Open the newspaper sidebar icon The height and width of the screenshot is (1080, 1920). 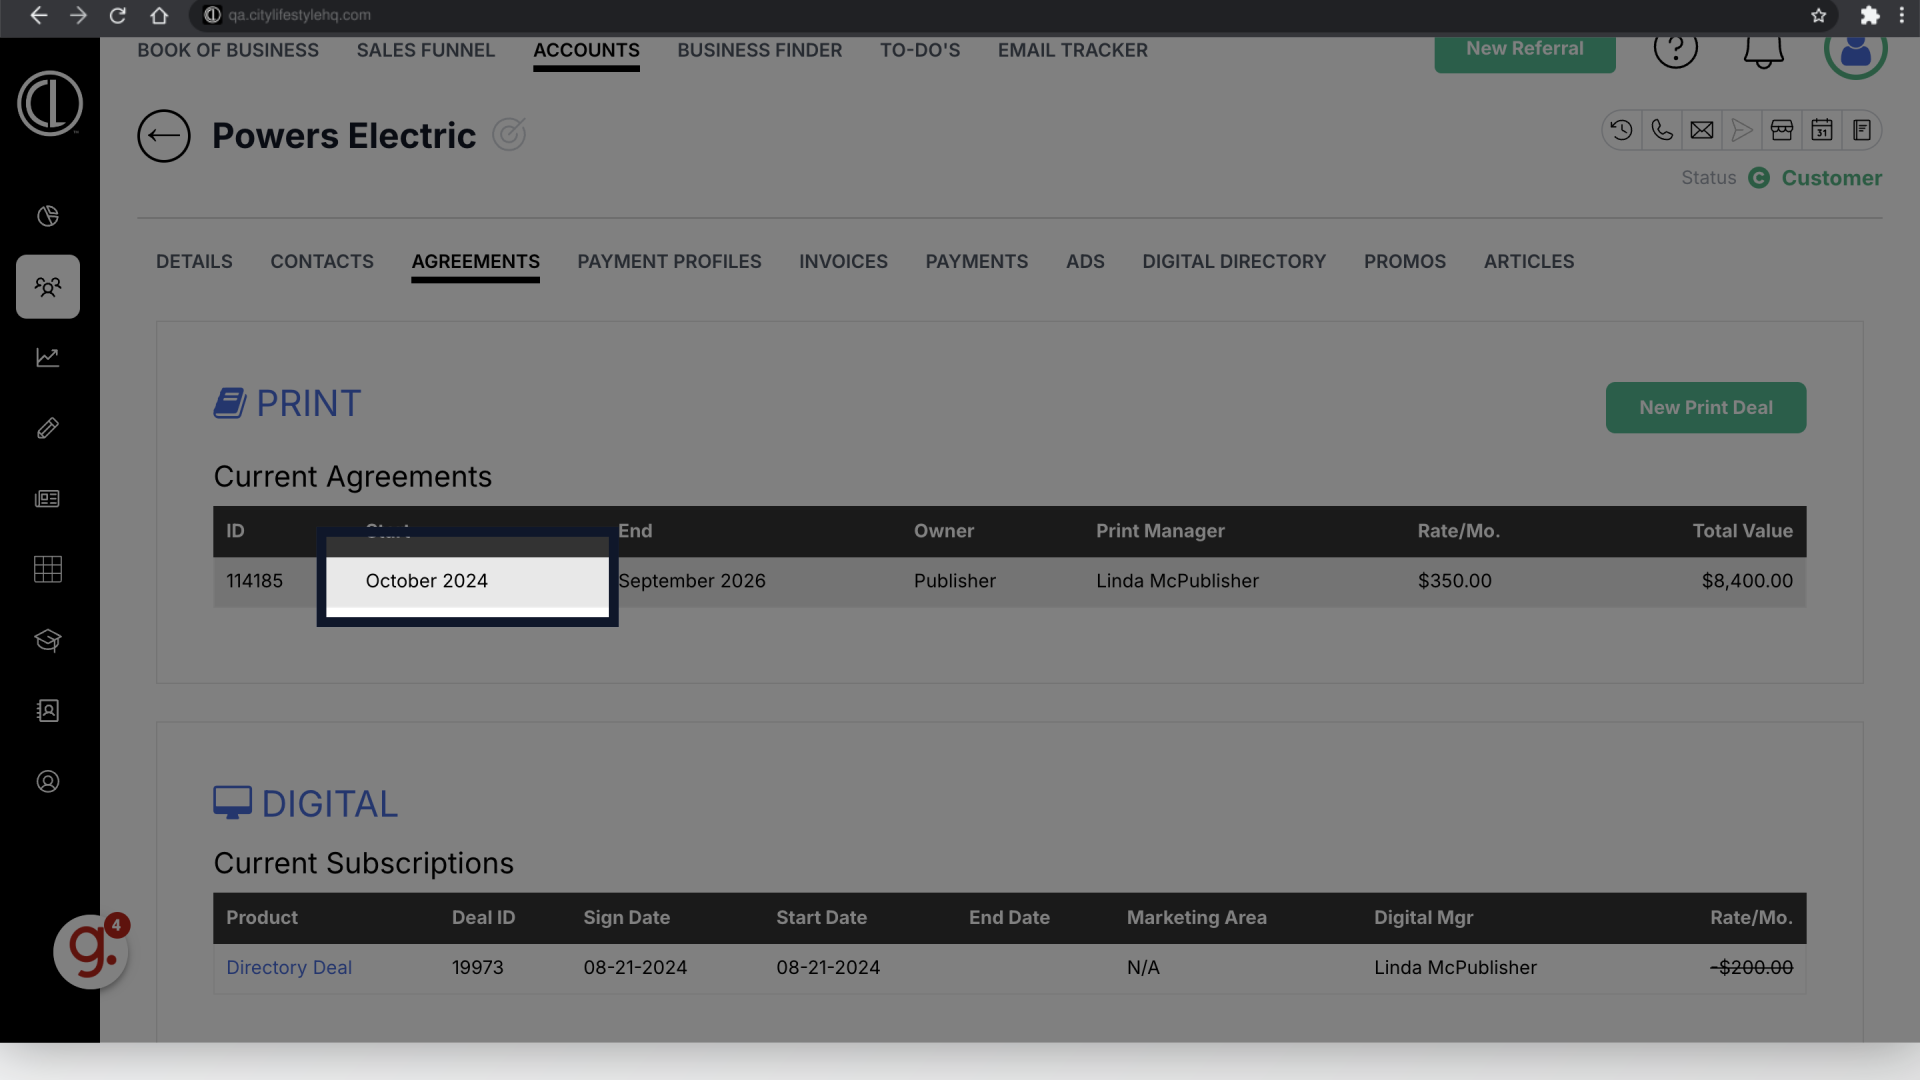(x=48, y=499)
